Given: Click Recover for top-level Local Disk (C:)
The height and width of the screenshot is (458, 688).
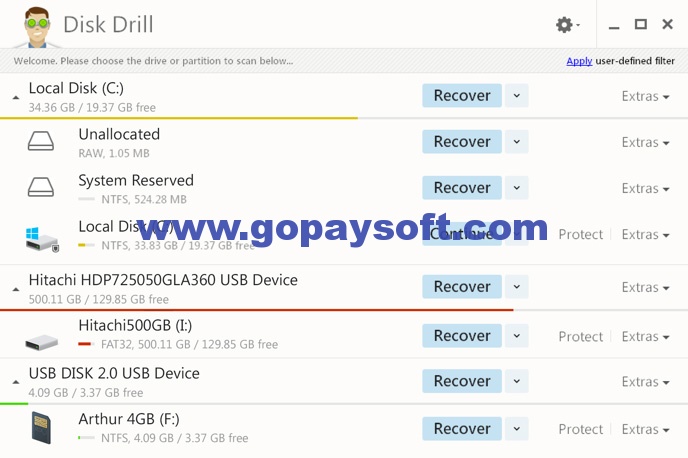Looking at the screenshot, I should coord(462,96).
